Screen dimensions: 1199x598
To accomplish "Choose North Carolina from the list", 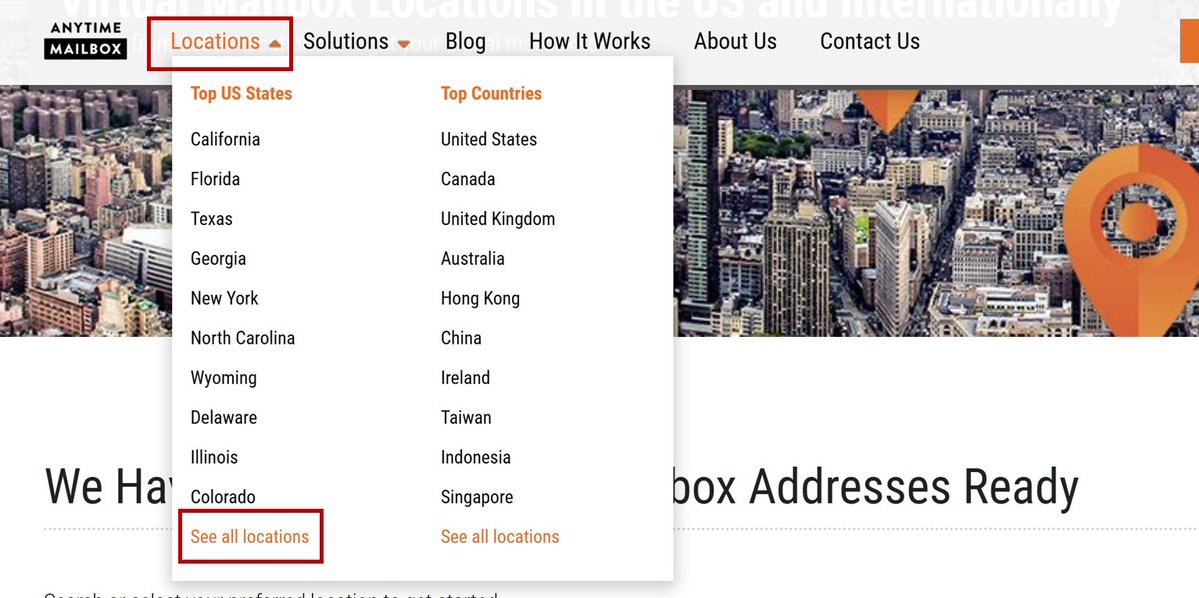I will point(242,338).
